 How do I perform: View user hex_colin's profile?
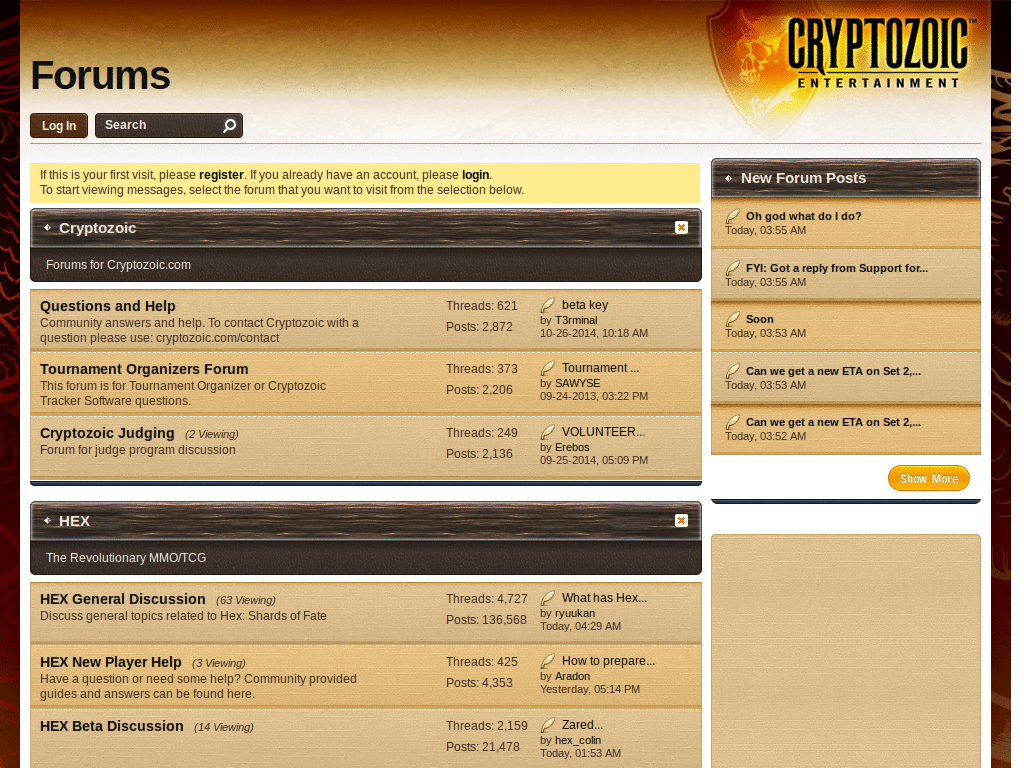[578, 741]
